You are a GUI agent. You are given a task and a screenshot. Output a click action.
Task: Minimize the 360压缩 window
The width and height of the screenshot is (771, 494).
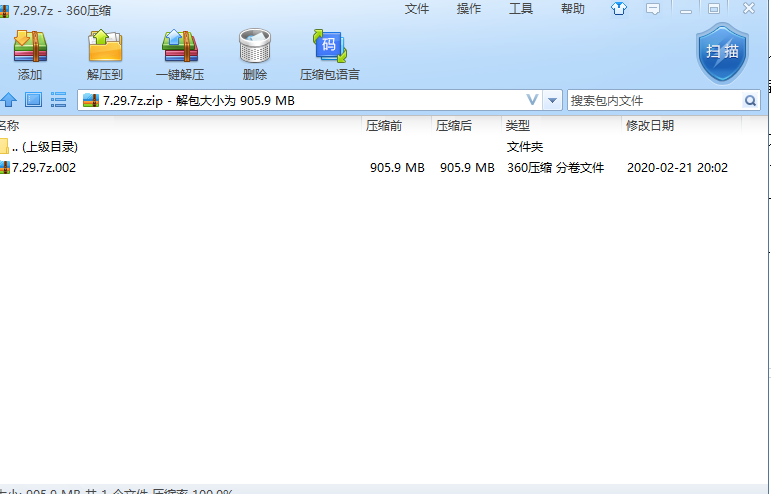685,9
